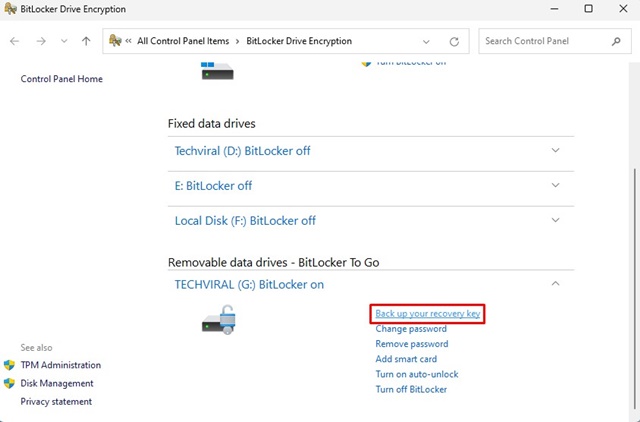Open TPM Administration link
This screenshot has width=640, height=422.
coord(61,365)
